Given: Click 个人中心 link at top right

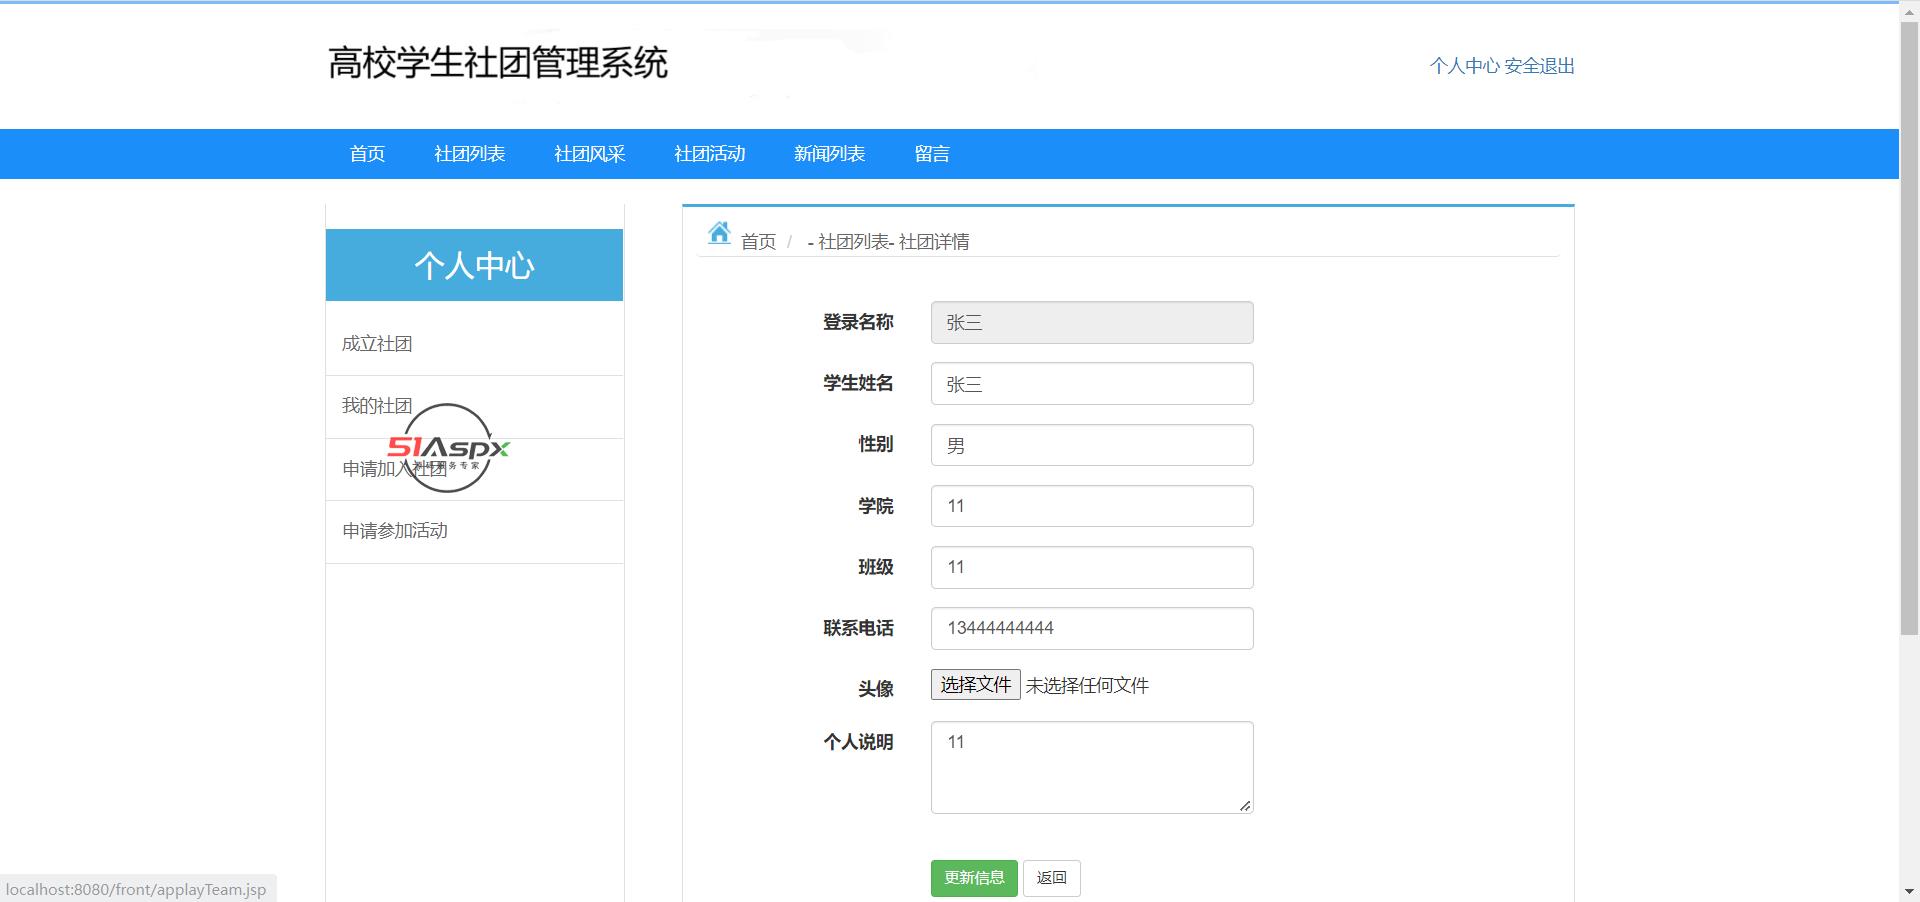Looking at the screenshot, I should click(x=1465, y=66).
